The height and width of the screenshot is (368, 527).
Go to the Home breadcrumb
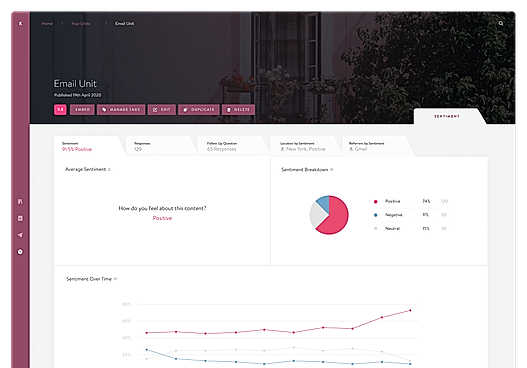(x=47, y=24)
